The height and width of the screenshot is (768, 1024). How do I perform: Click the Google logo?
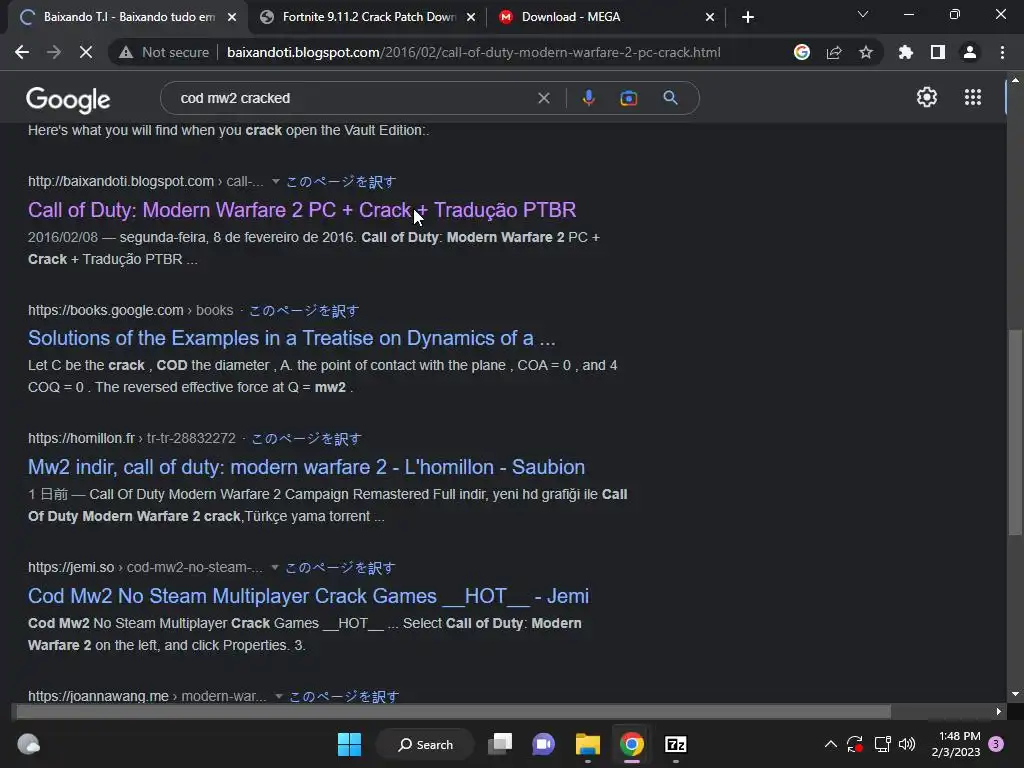click(x=68, y=99)
